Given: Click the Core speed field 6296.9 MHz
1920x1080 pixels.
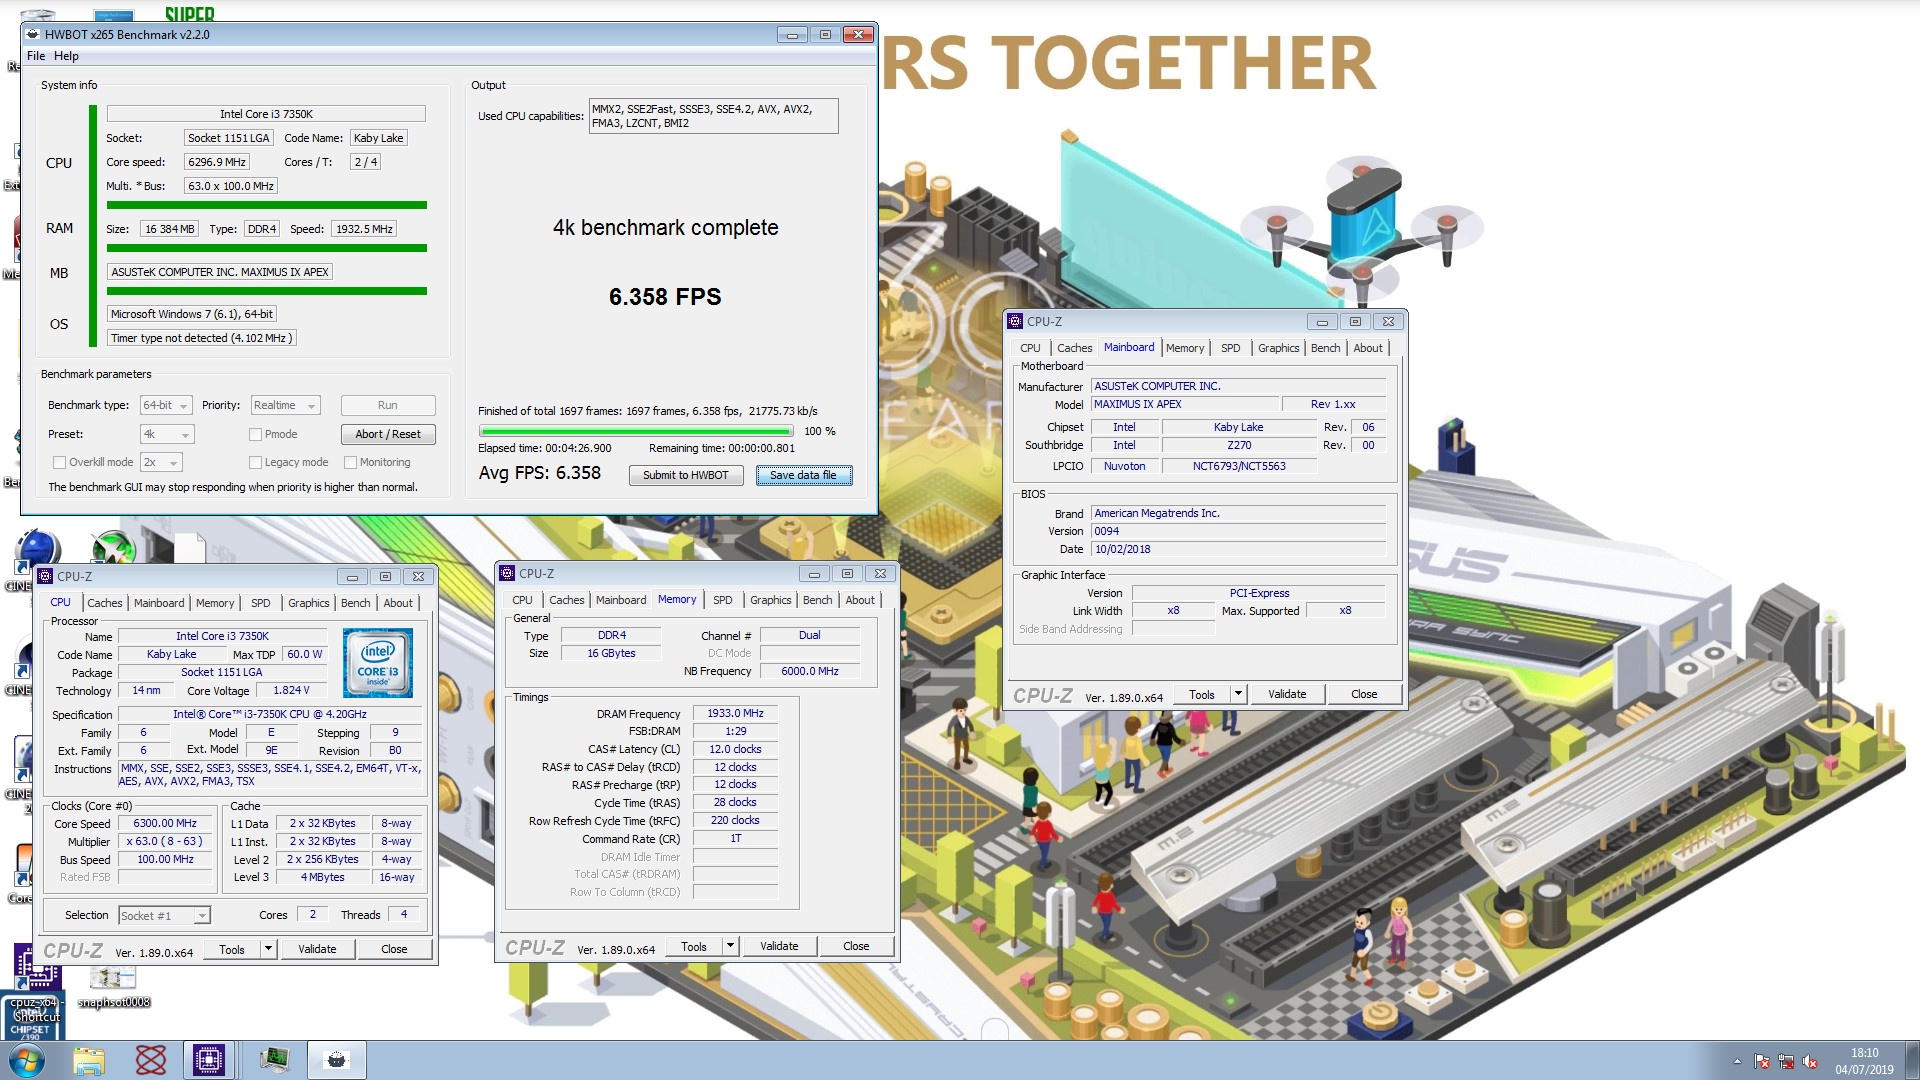Looking at the screenshot, I should pyautogui.click(x=217, y=162).
